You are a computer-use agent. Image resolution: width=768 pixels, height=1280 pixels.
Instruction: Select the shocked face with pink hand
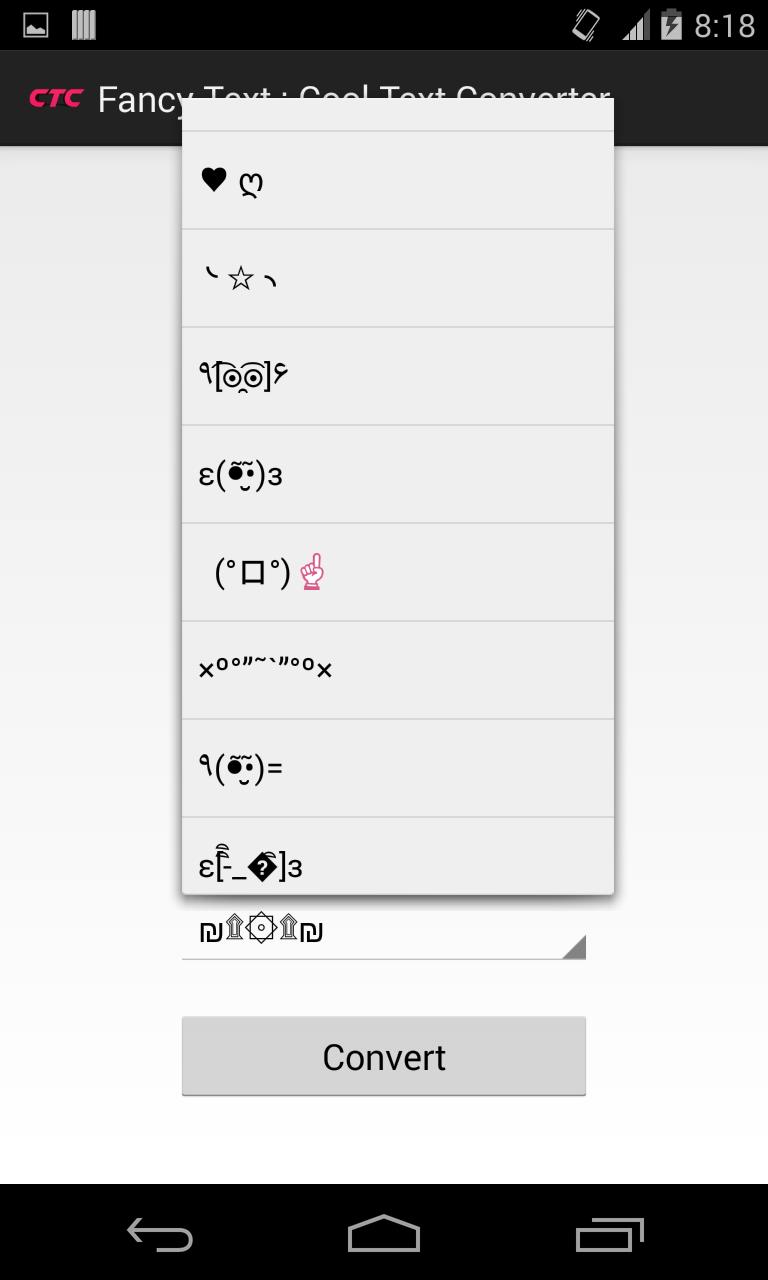tap(397, 572)
